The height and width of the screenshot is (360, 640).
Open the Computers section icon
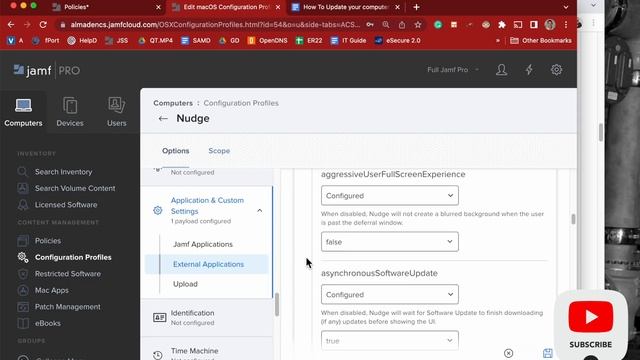coord(23,106)
